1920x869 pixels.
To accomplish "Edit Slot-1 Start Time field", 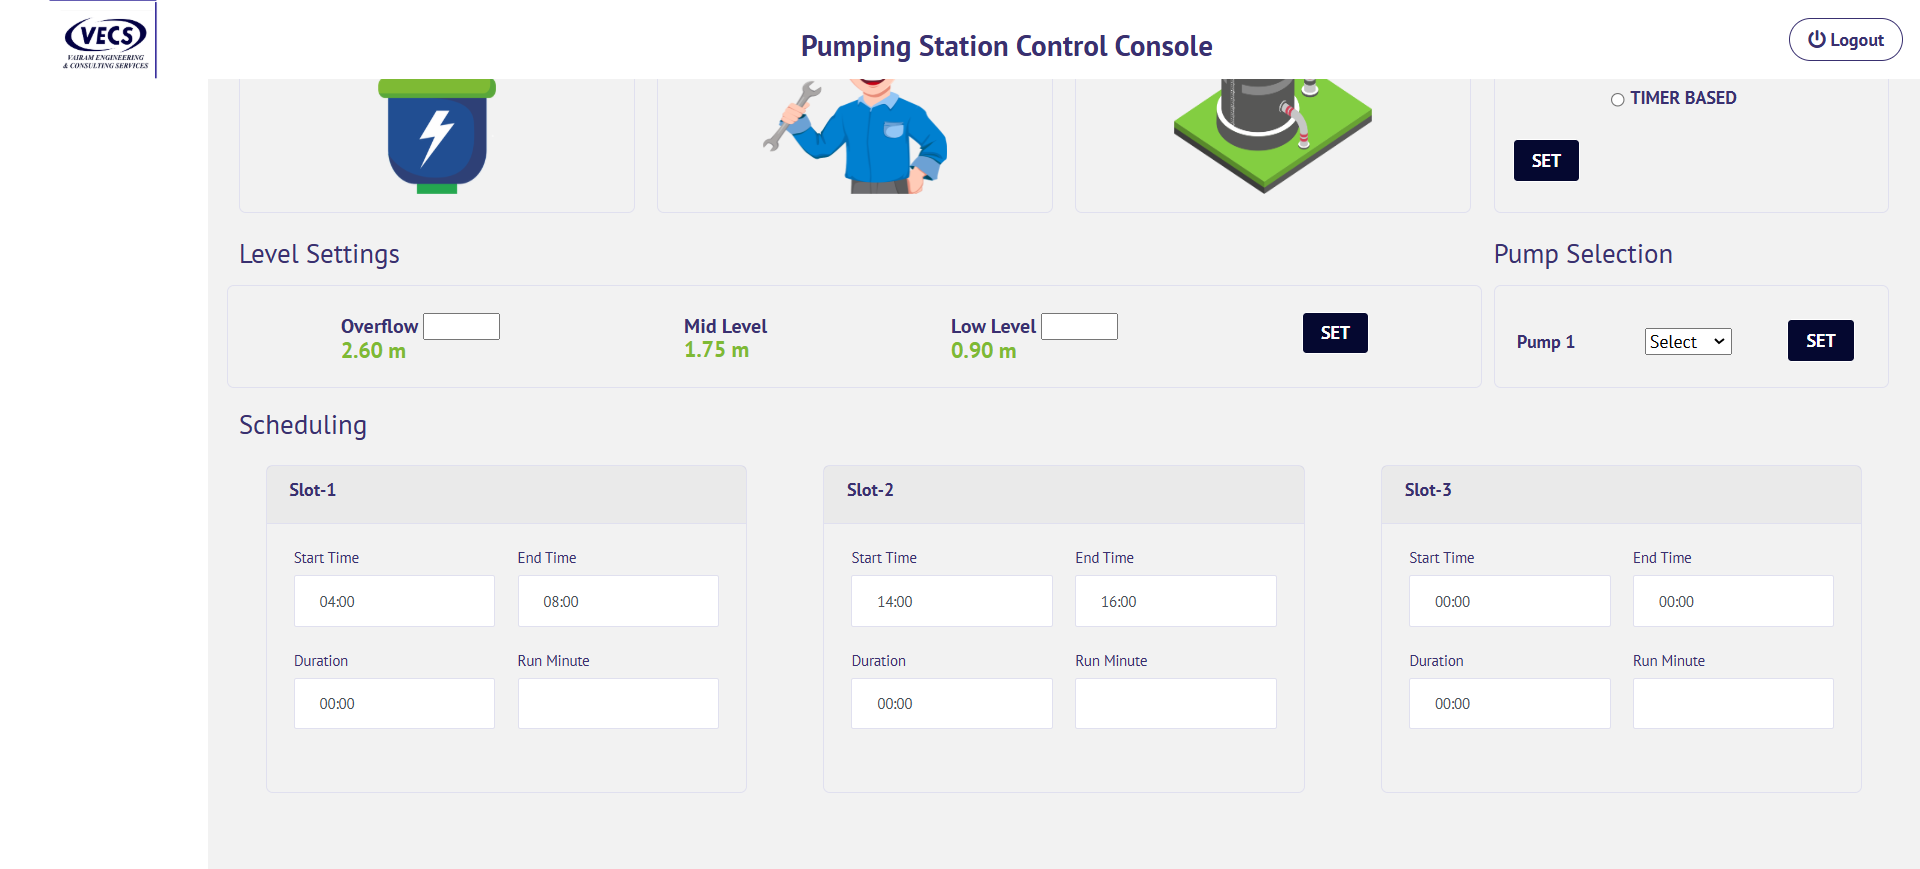I will pos(394,601).
